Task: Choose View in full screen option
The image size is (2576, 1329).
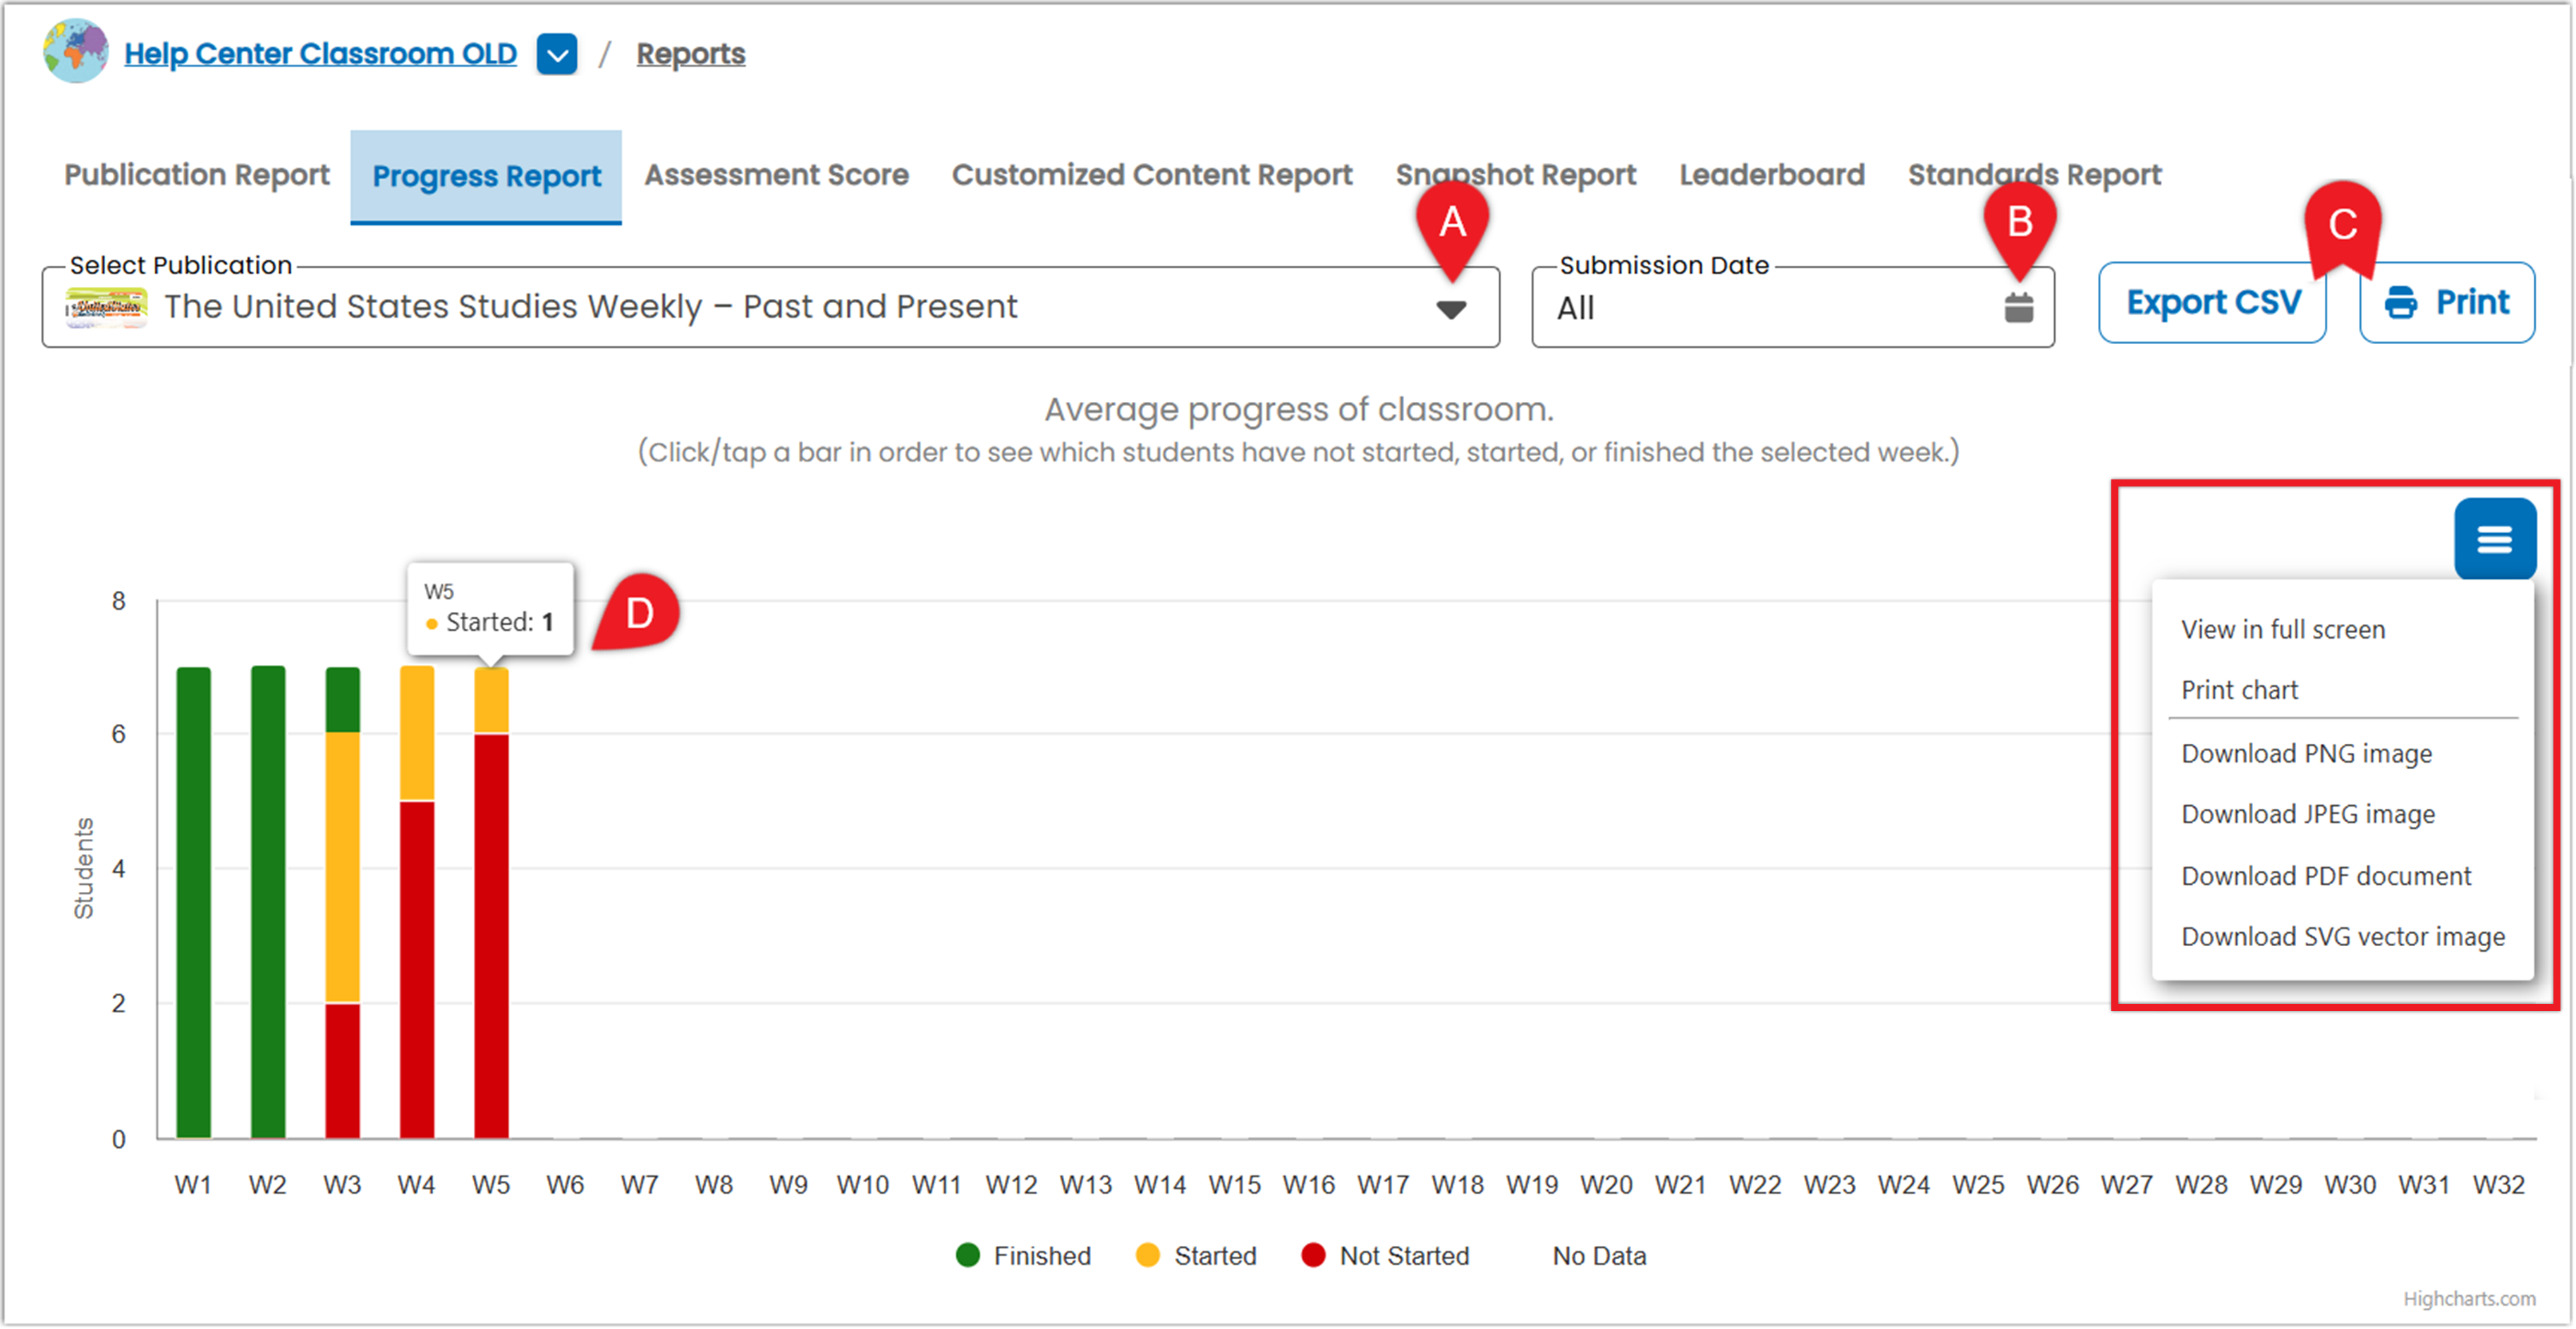Action: pos(2283,629)
